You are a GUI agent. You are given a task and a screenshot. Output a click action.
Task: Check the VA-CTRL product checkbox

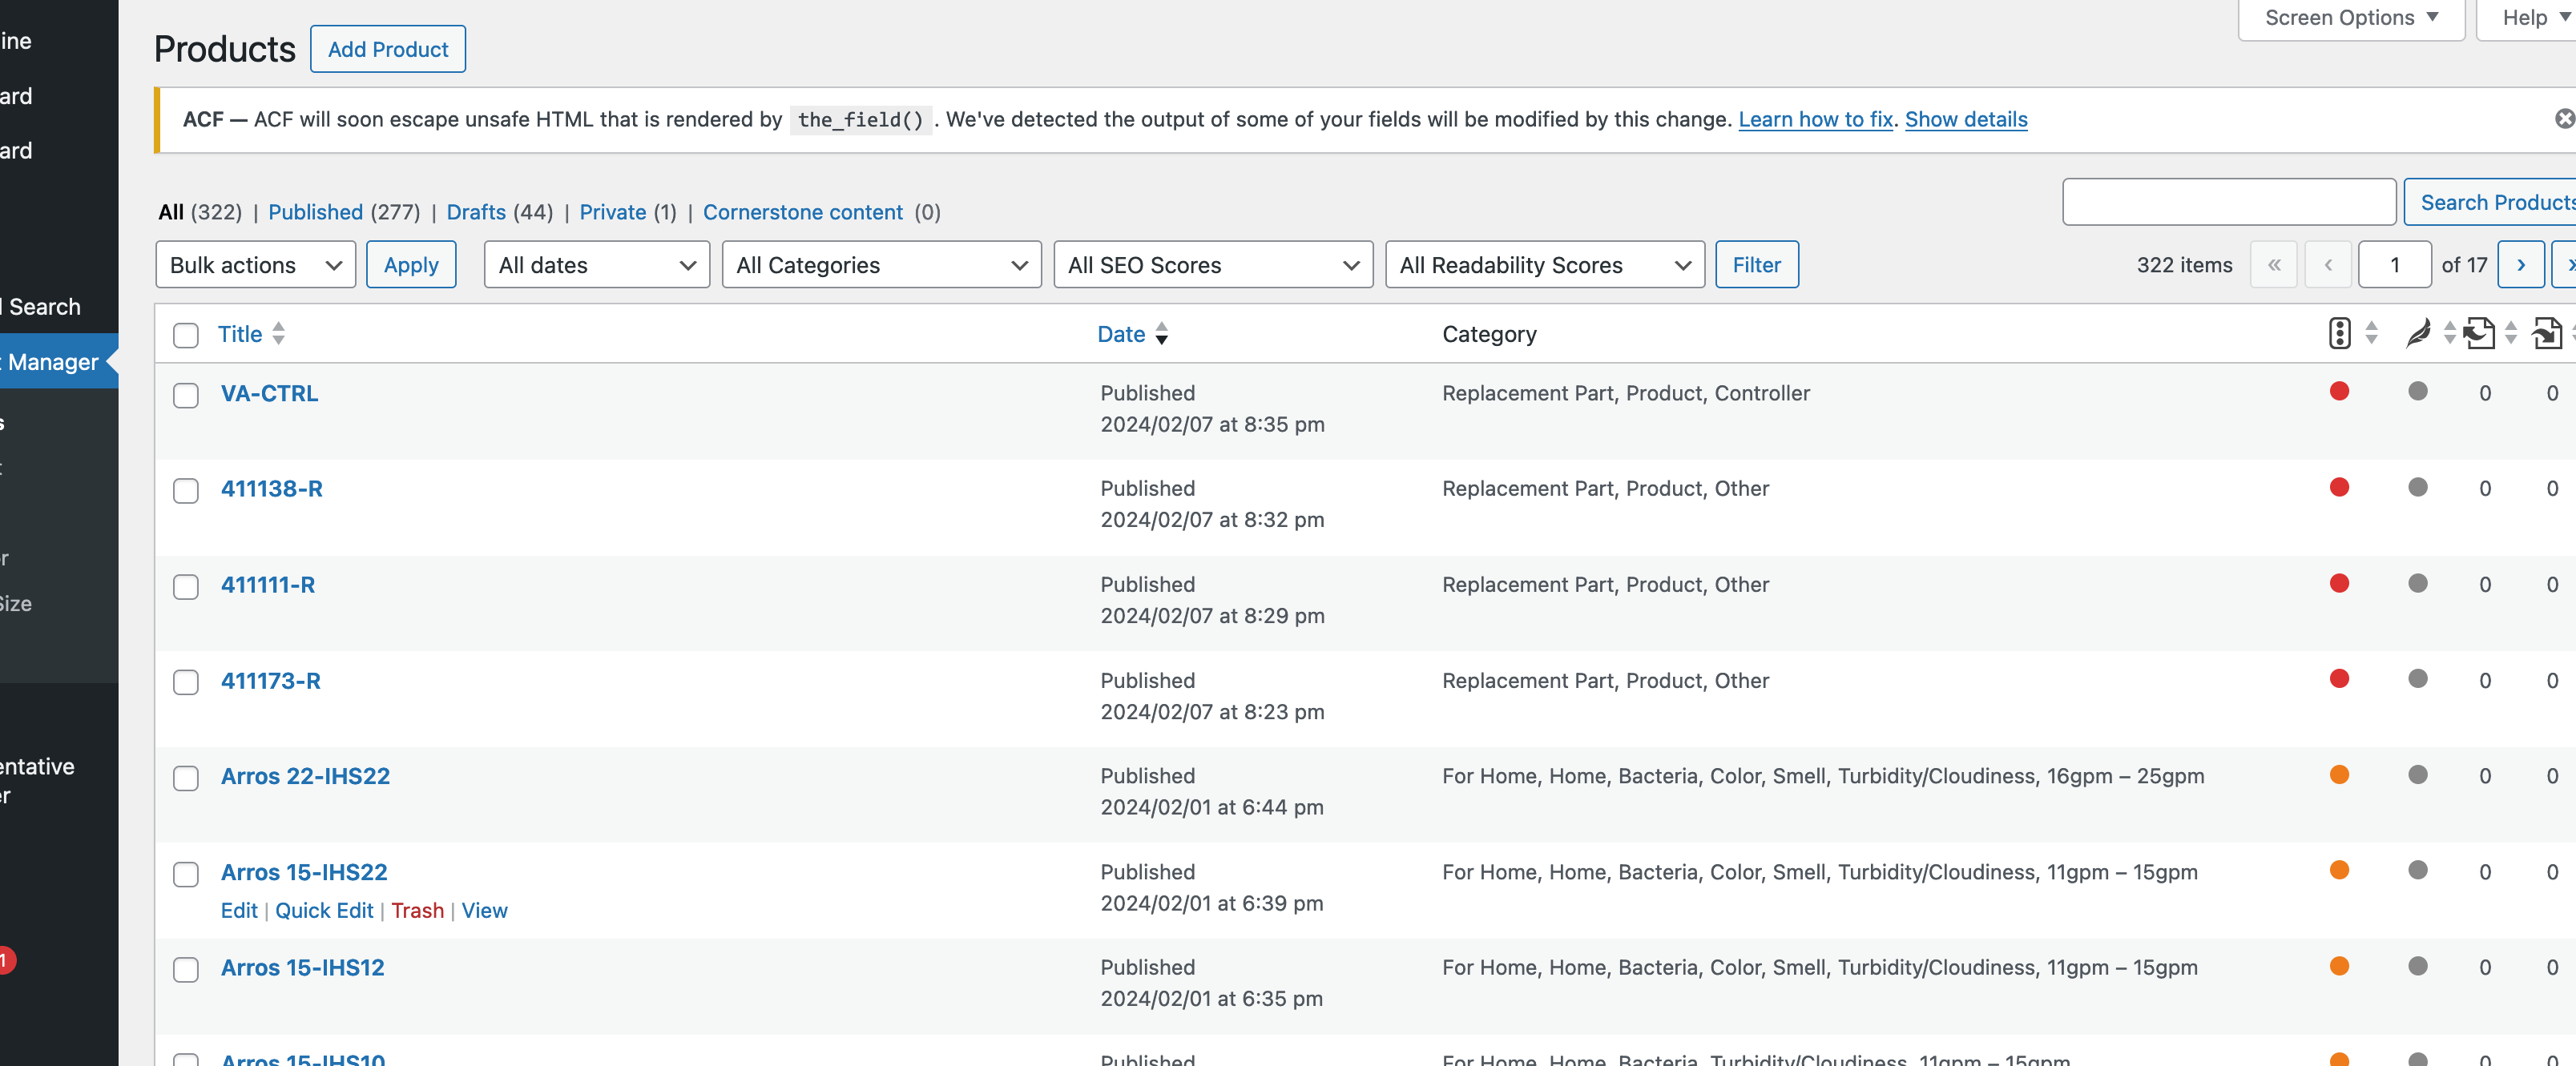tap(186, 395)
